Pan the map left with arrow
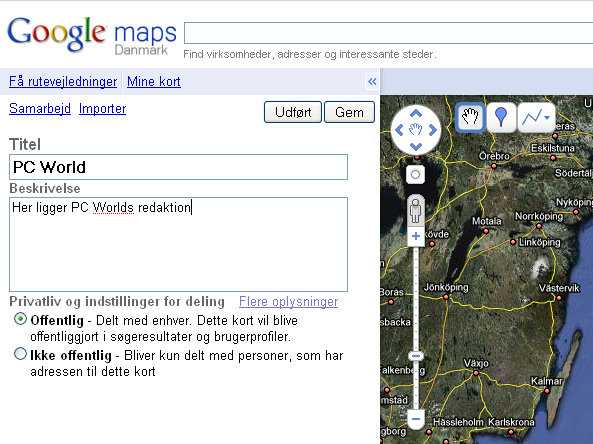 click(x=399, y=130)
